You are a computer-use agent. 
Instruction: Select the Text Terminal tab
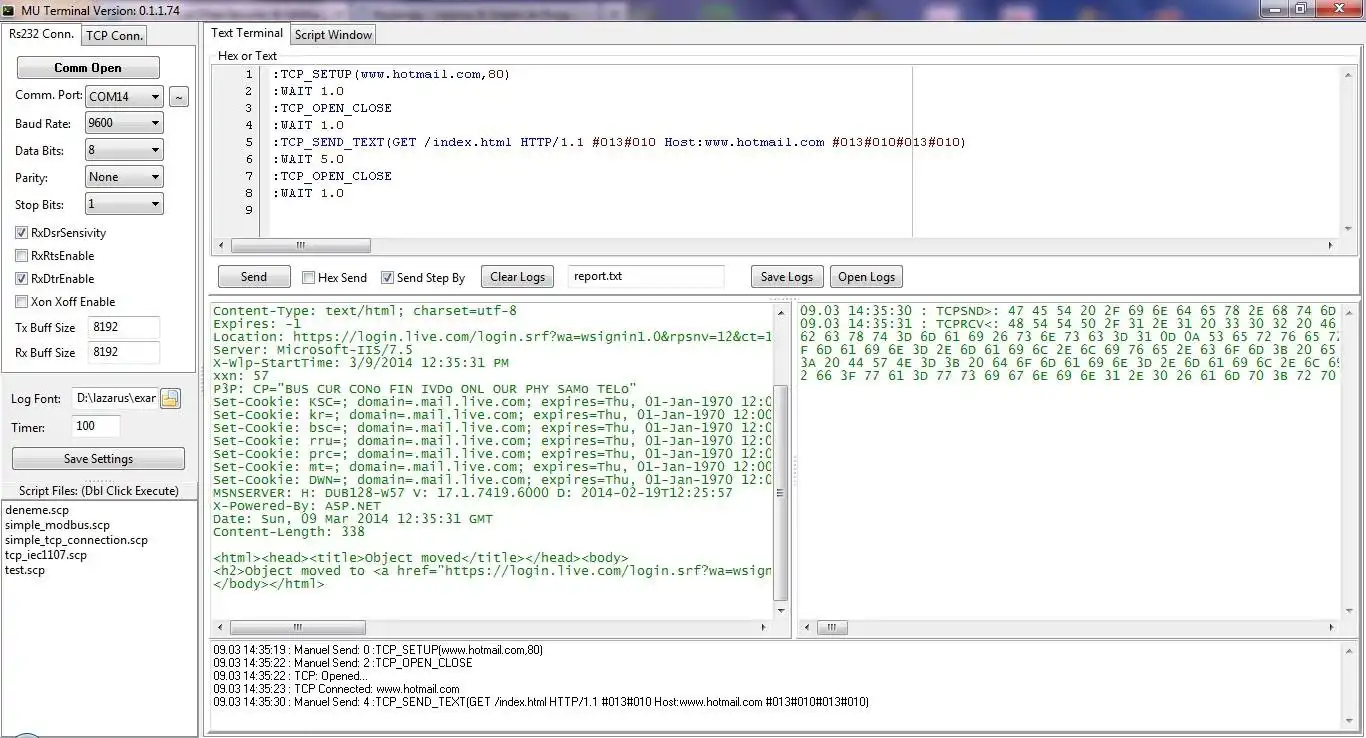coord(247,33)
